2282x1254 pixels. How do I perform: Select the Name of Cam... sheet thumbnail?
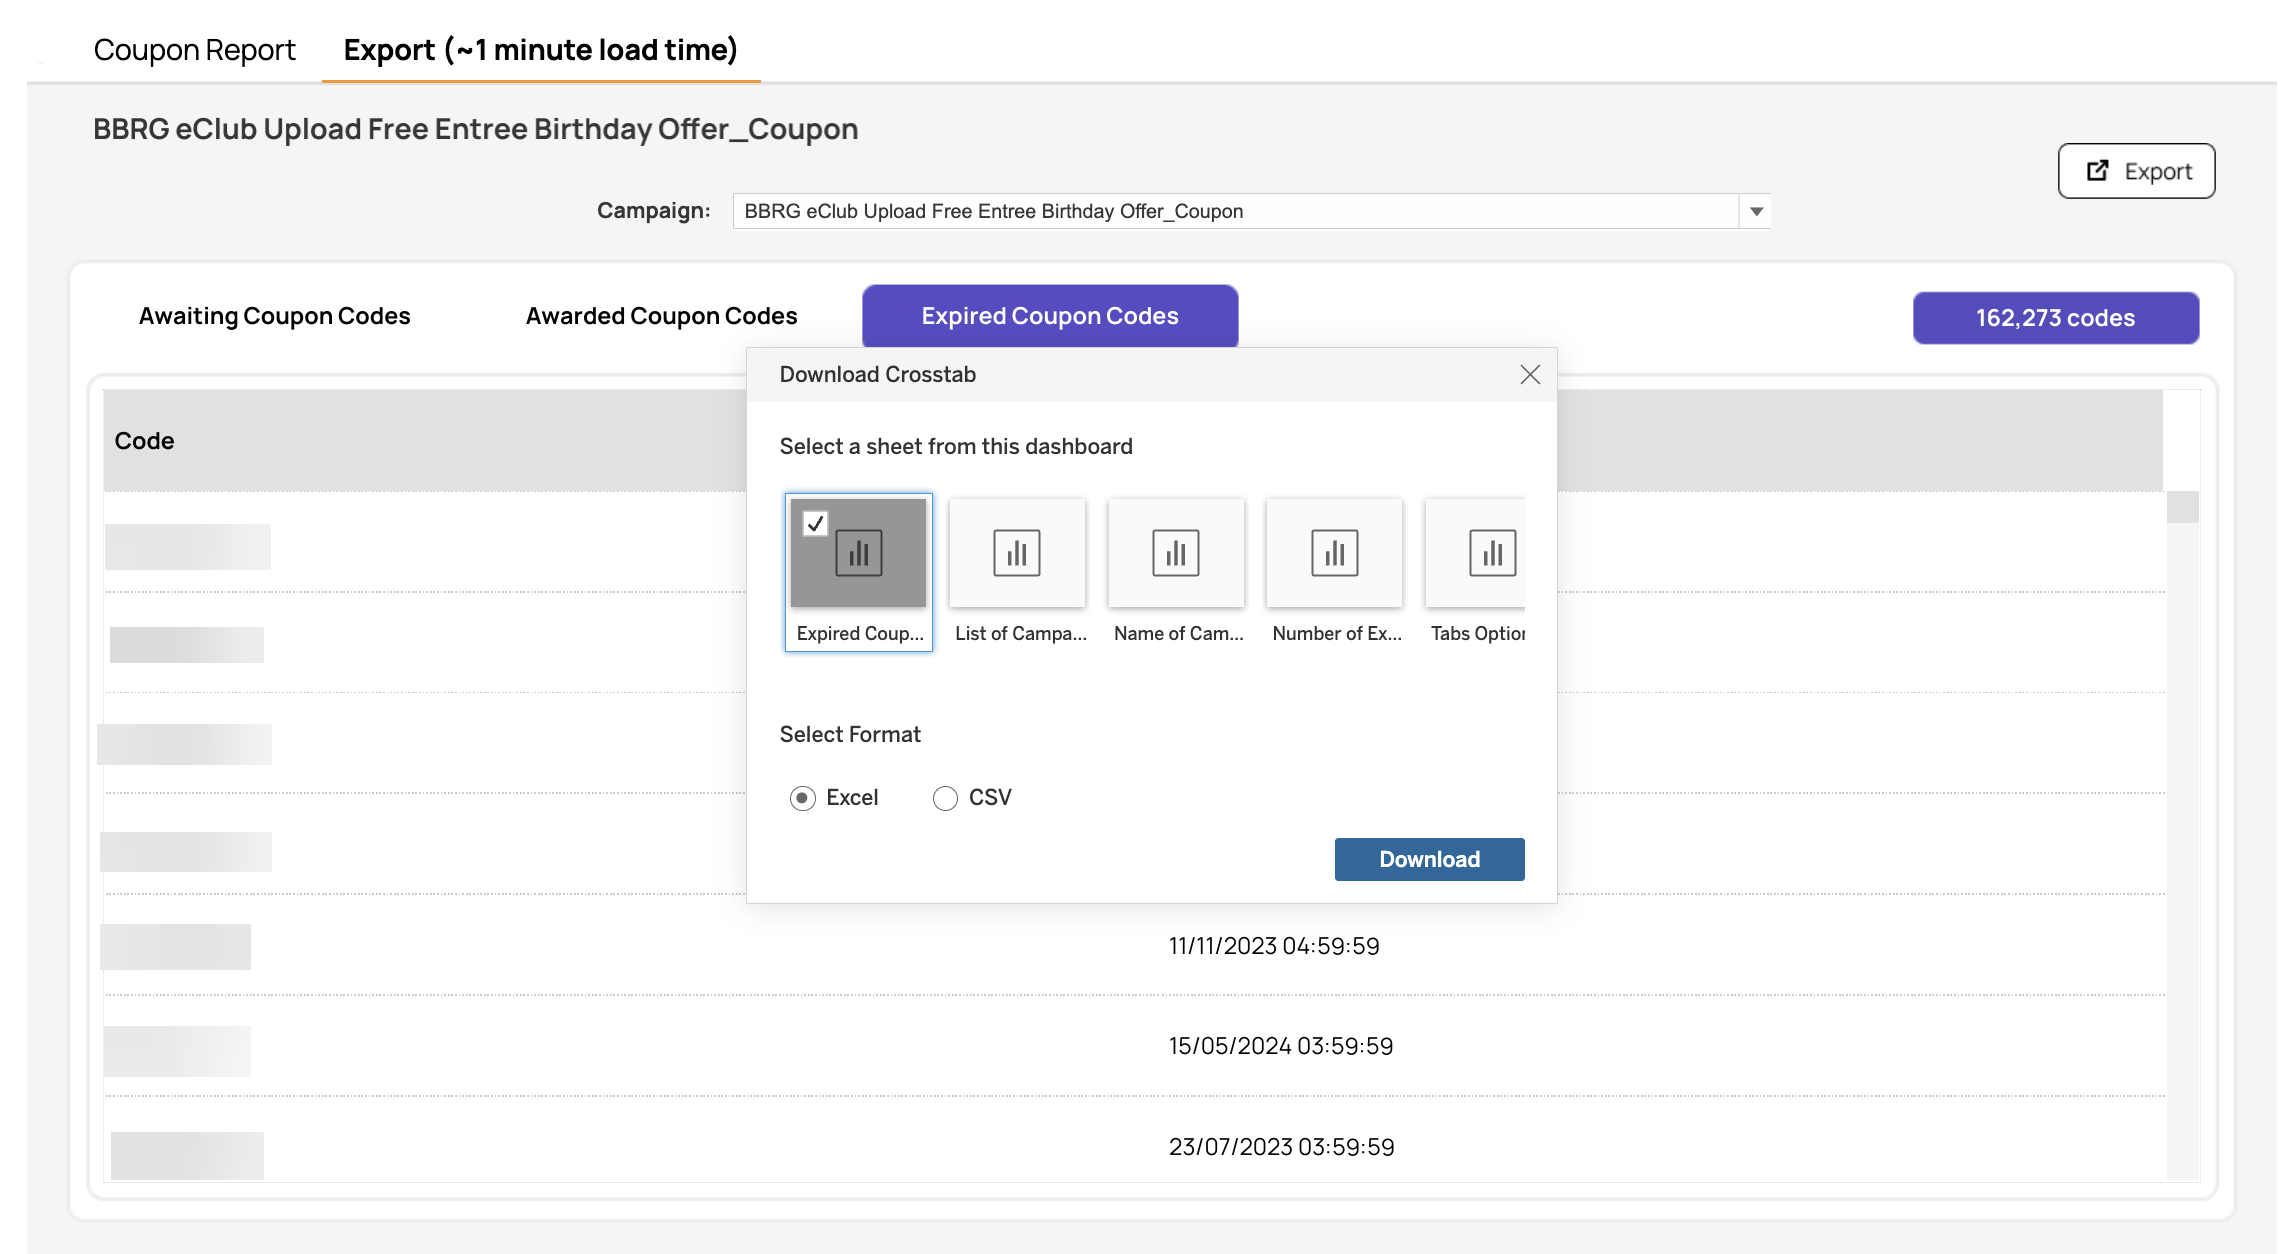[1176, 553]
